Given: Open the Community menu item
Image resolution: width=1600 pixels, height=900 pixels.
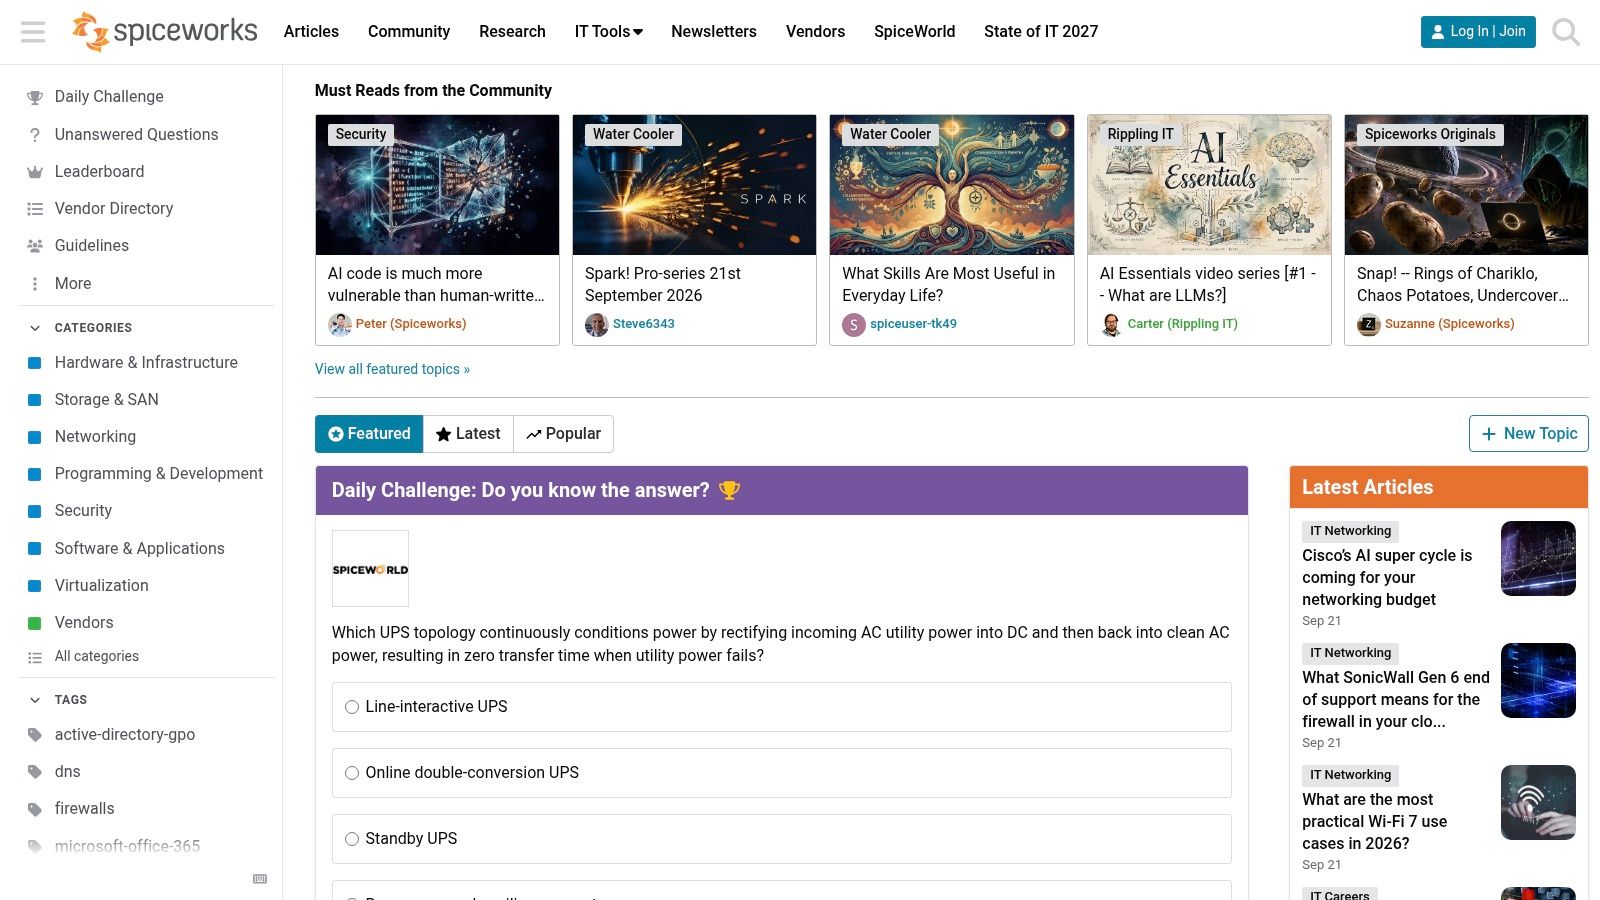Looking at the screenshot, I should tap(409, 32).
